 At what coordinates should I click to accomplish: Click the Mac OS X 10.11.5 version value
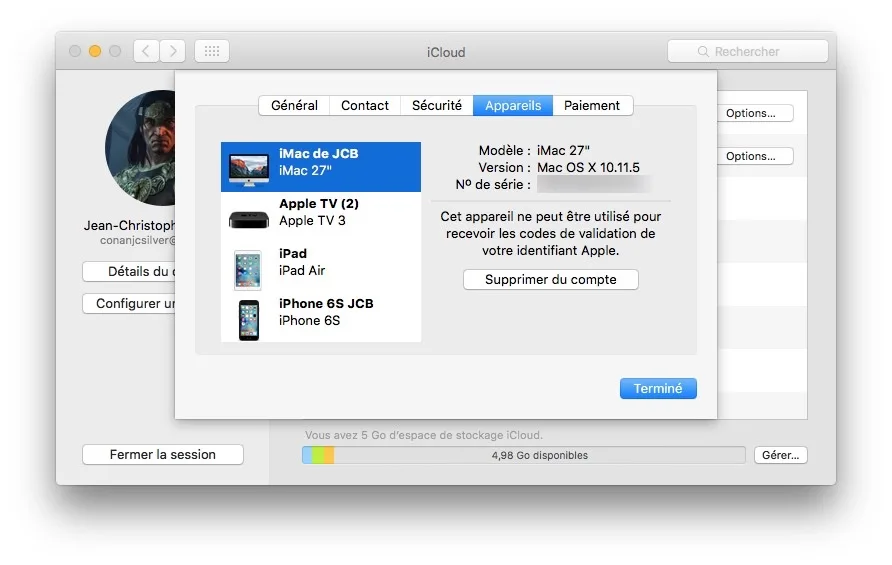[588, 167]
